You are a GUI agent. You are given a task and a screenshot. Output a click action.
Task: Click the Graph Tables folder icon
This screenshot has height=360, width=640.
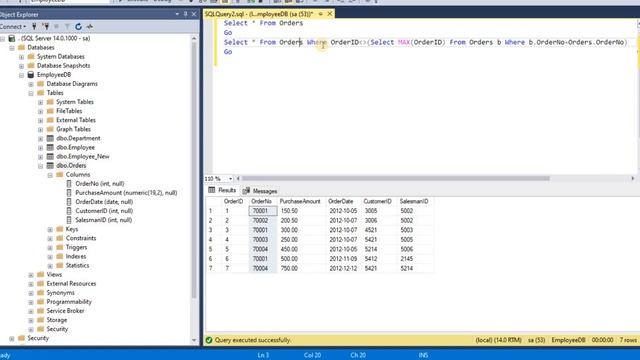pos(50,129)
